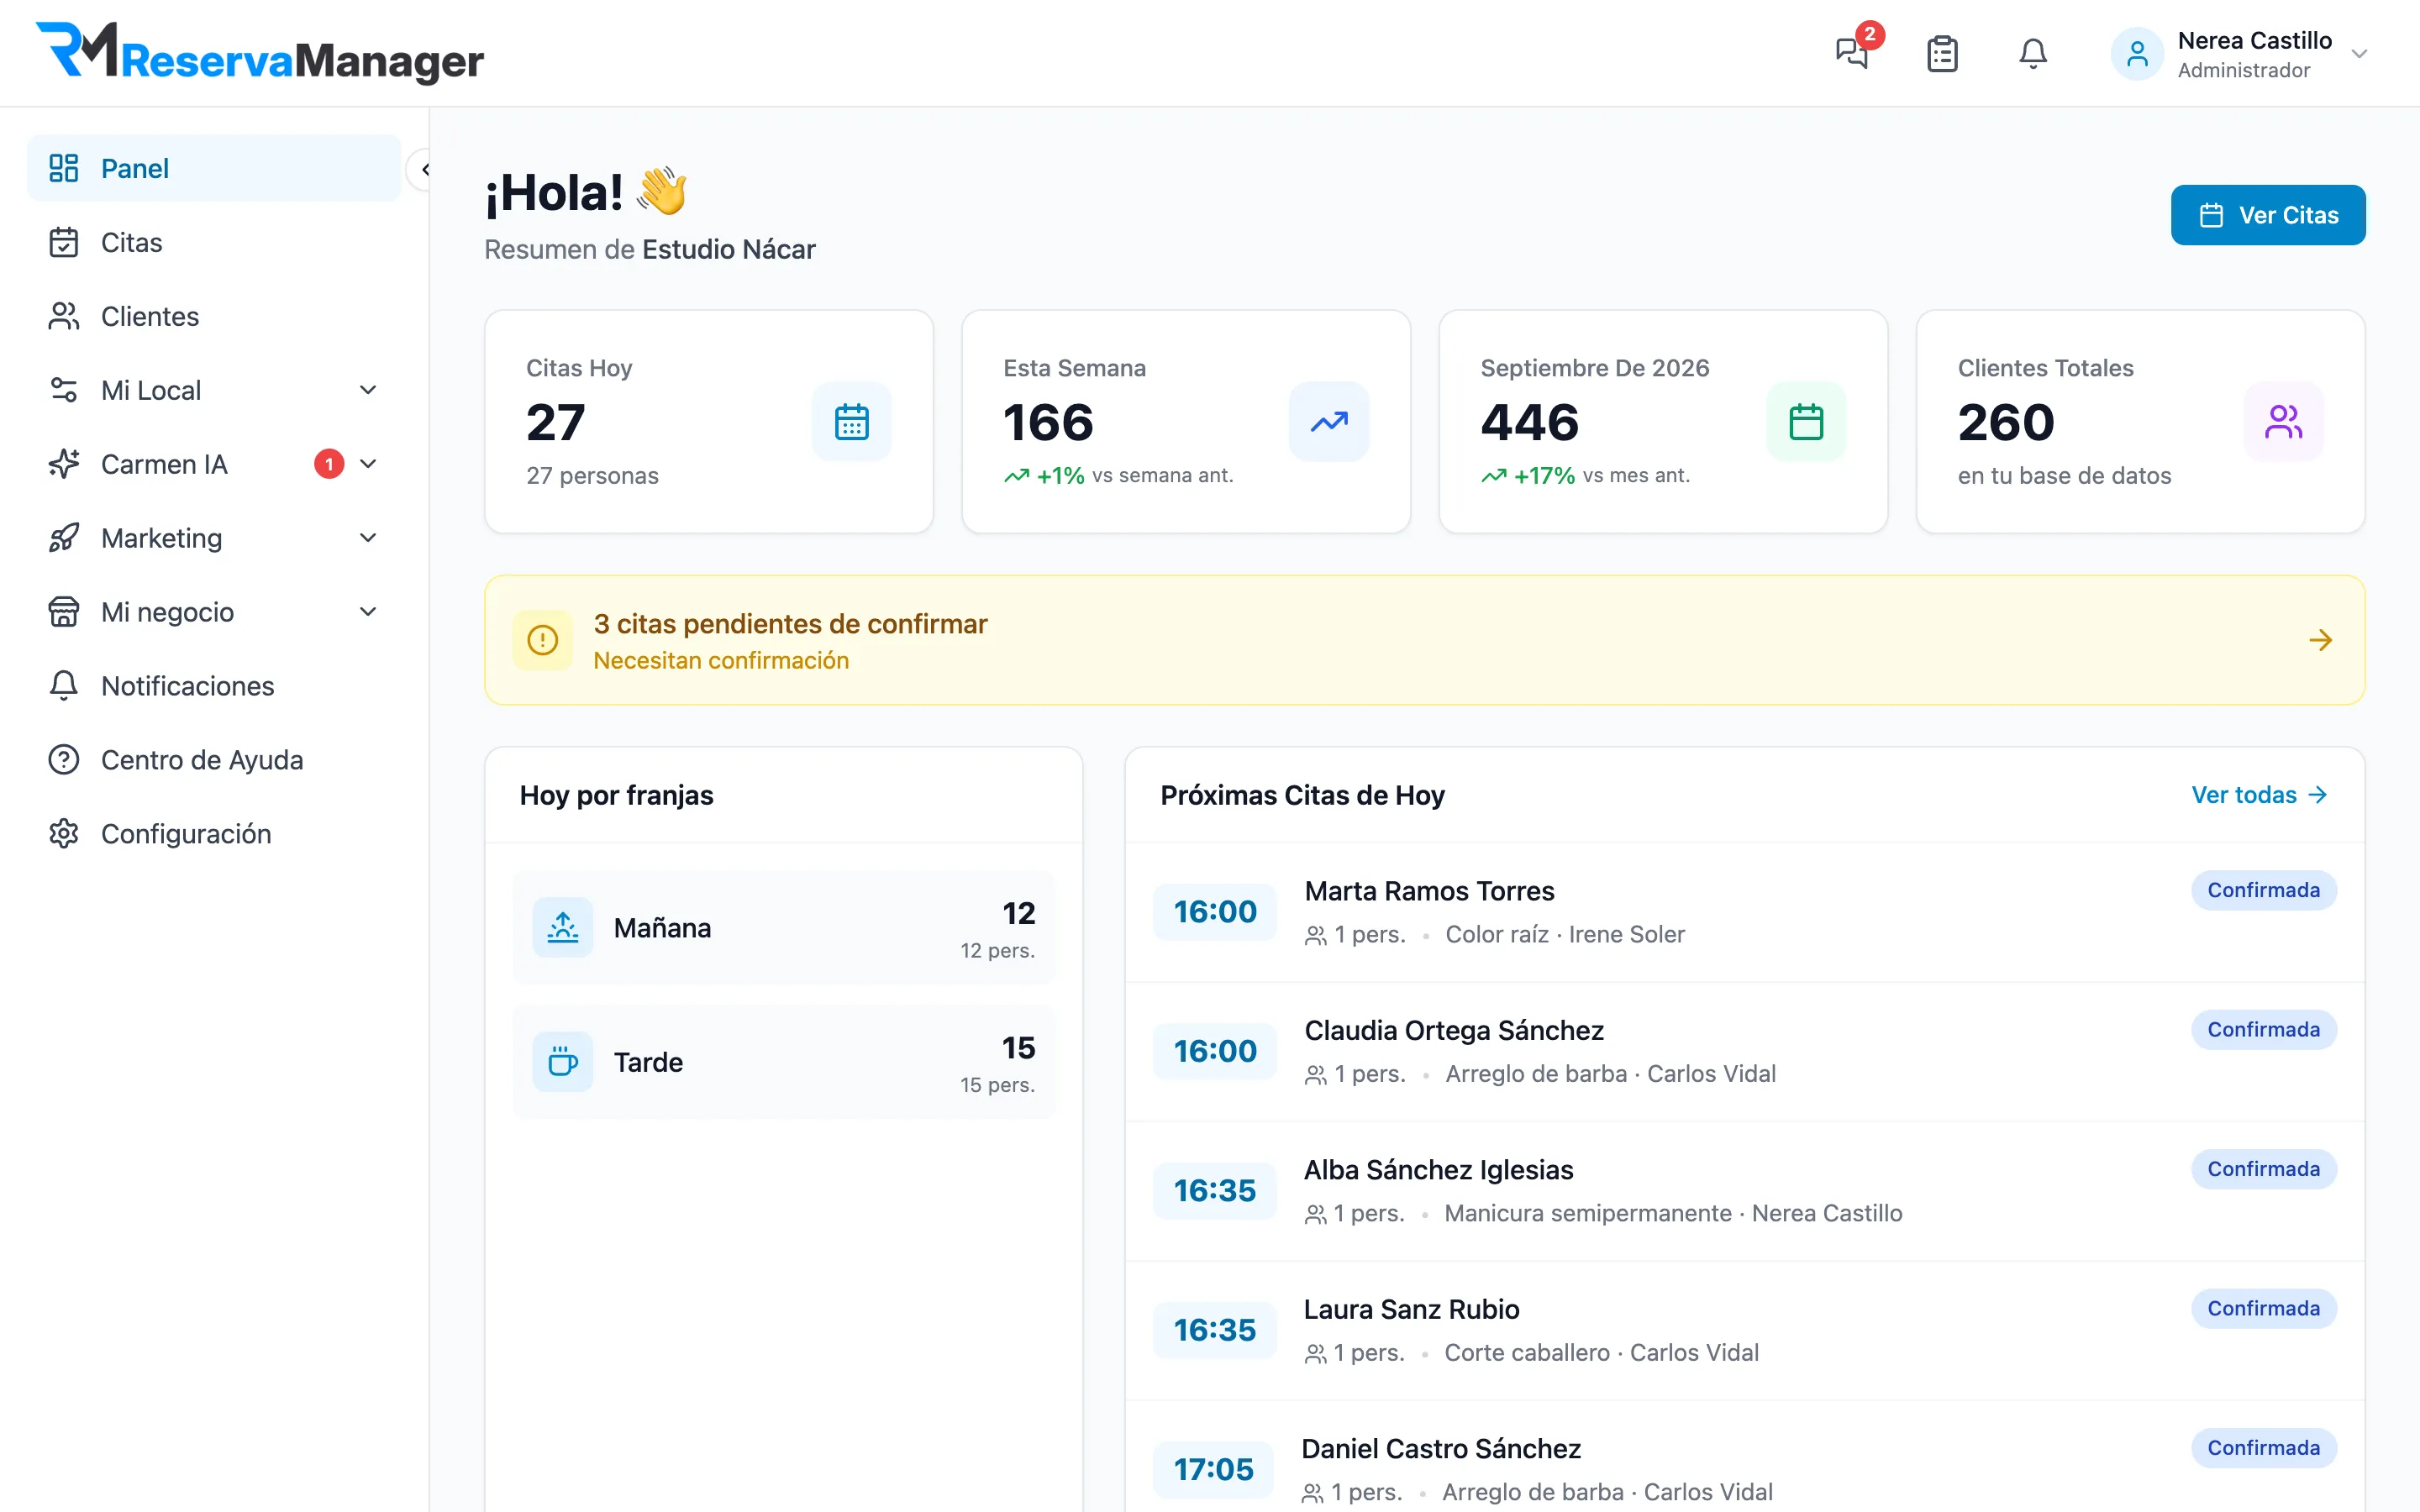The height and width of the screenshot is (1512, 2420).
Task: Expand the Mi Local submenu chevron
Action: pyautogui.click(x=368, y=390)
